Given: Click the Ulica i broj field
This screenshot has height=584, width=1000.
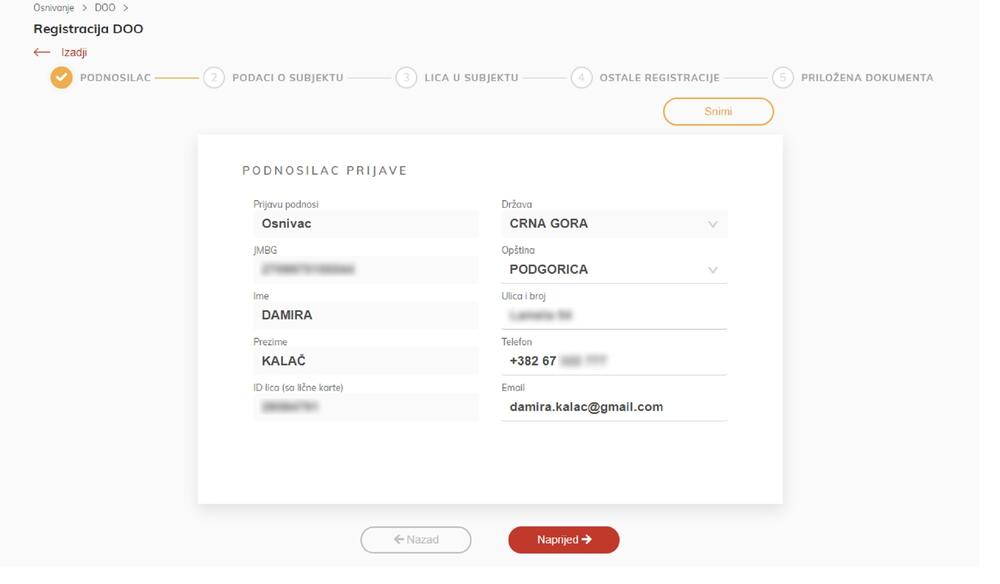Looking at the screenshot, I should 613,316.
